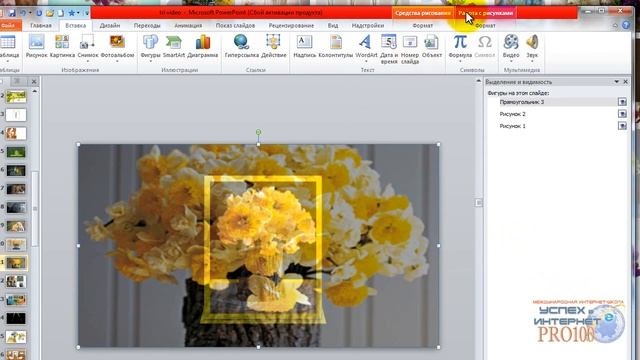Minimize the ribbon with the caret icon
This screenshot has width=640, height=360.
[x=615, y=25]
